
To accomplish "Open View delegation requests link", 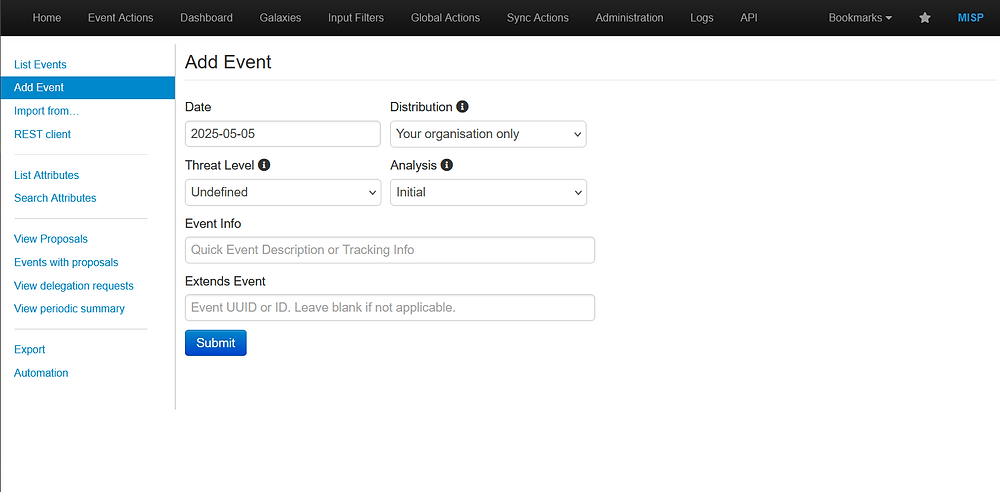I will point(74,285).
